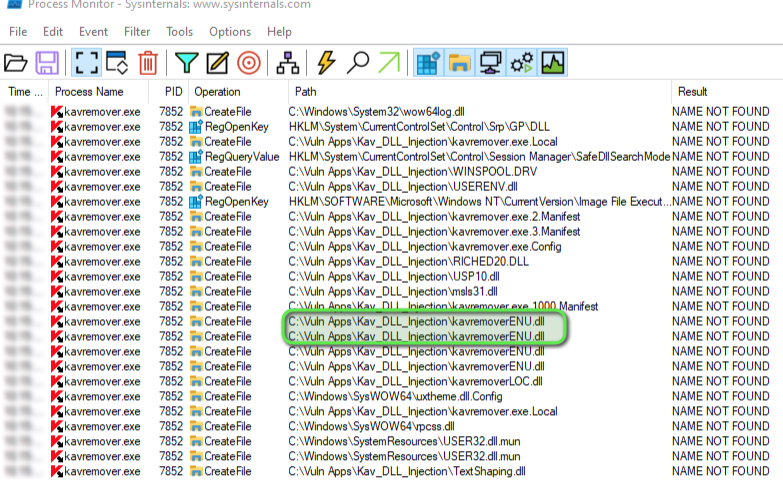Toggle the Capture events button

coord(86,63)
